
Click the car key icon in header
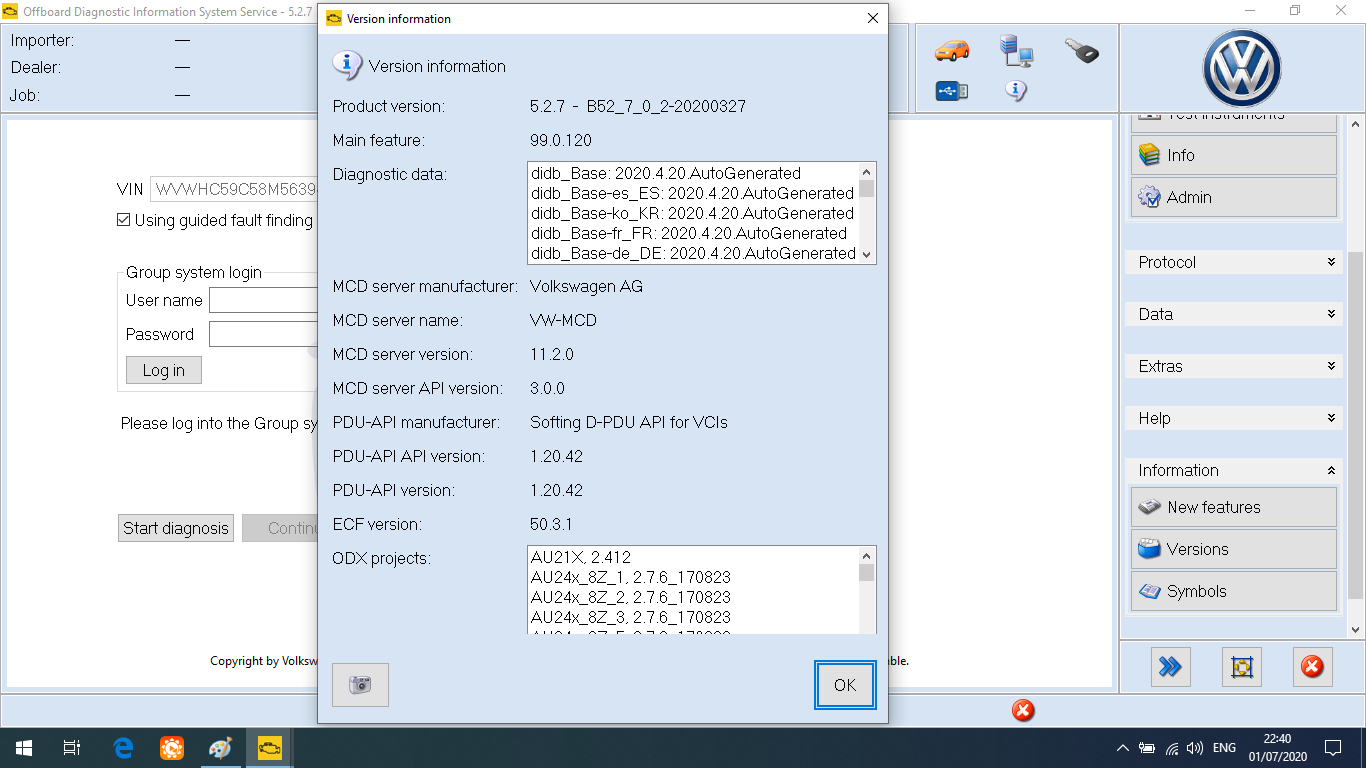click(1081, 50)
